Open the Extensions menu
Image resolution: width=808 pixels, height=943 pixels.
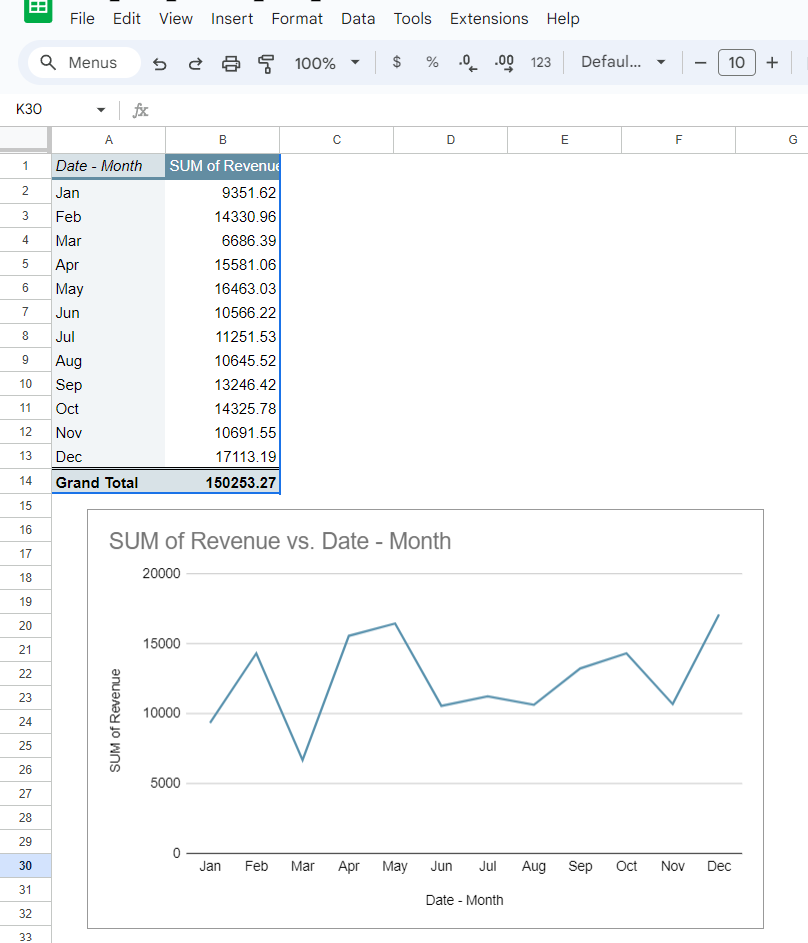point(489,19)
